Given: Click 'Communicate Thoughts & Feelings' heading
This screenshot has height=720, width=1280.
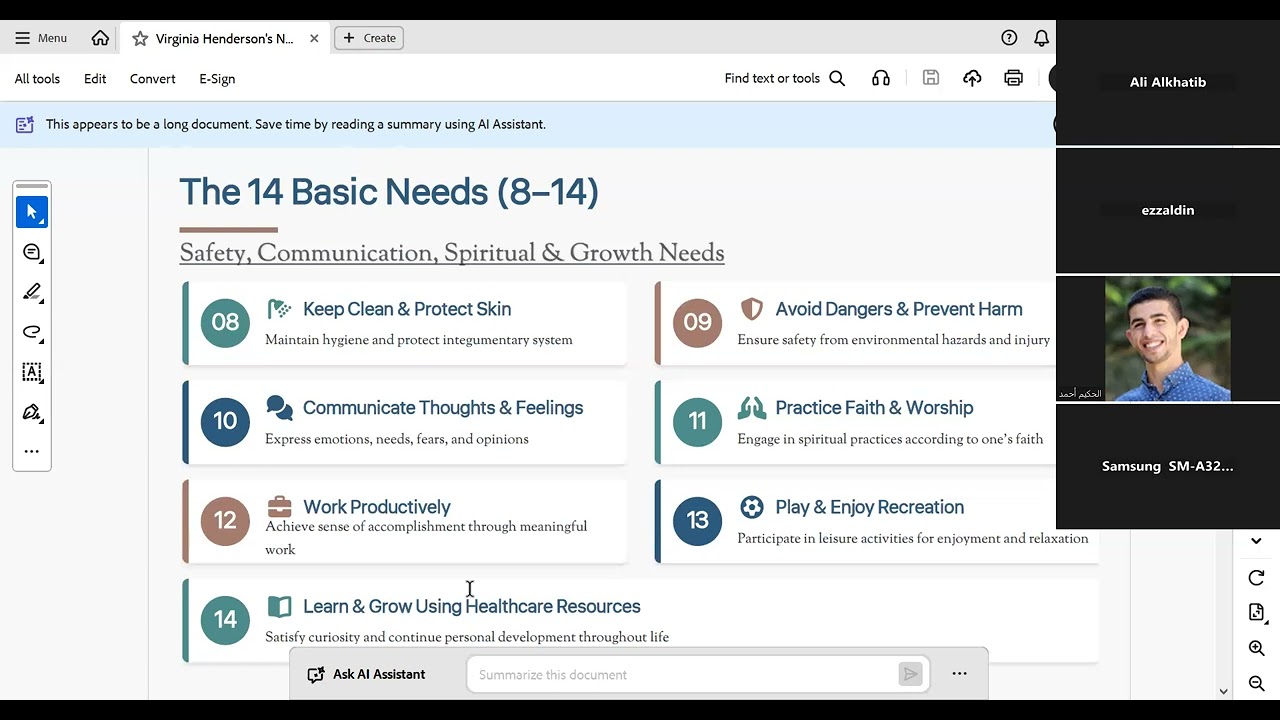Looking at the screenshot, I should [443, 408].
